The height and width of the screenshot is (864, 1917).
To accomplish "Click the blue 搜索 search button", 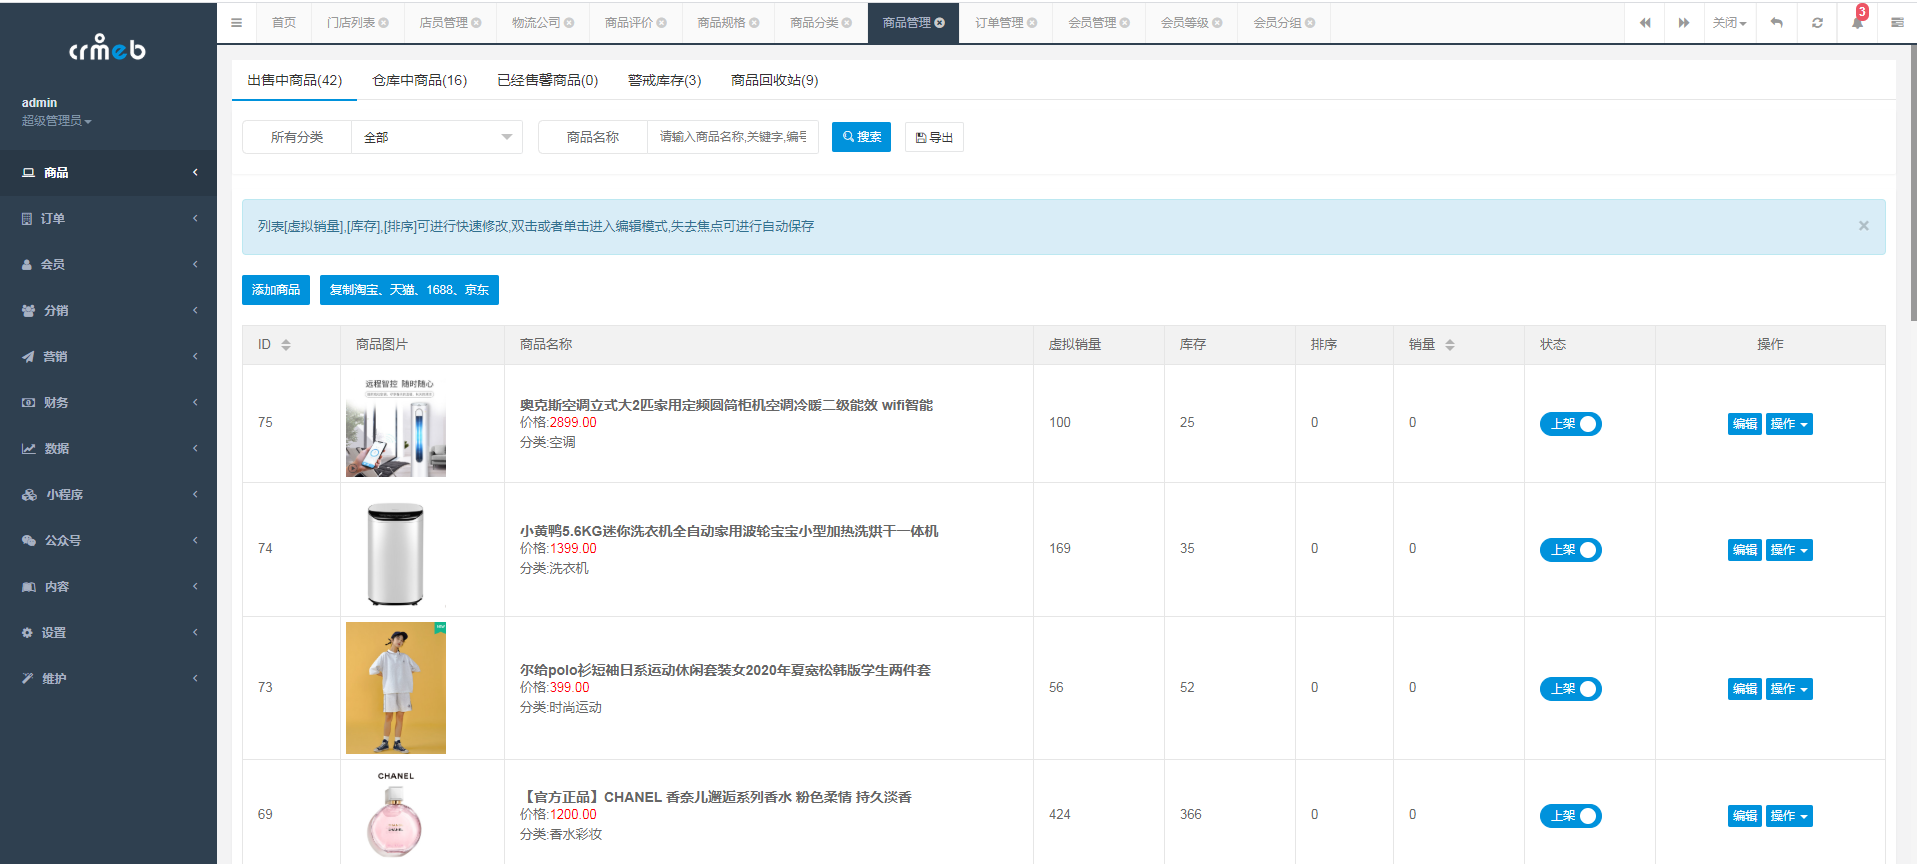I will coord(861,137).
